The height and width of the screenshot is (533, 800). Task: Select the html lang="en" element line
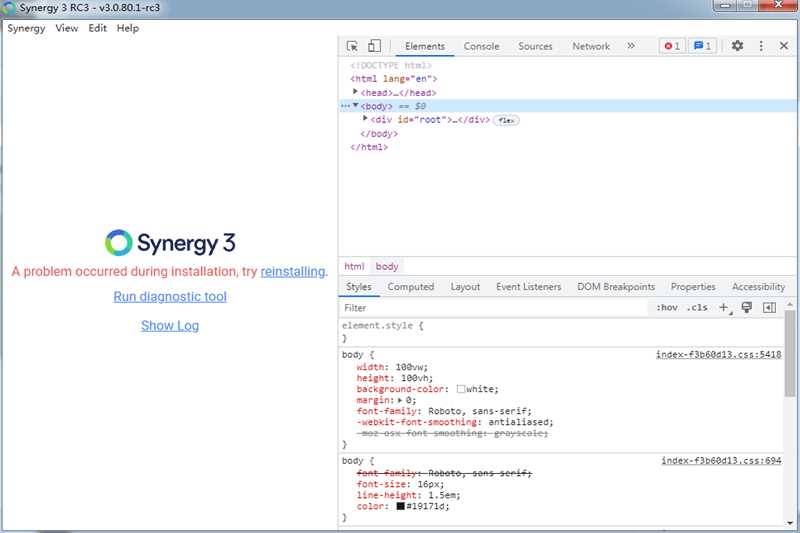[393, 79]
